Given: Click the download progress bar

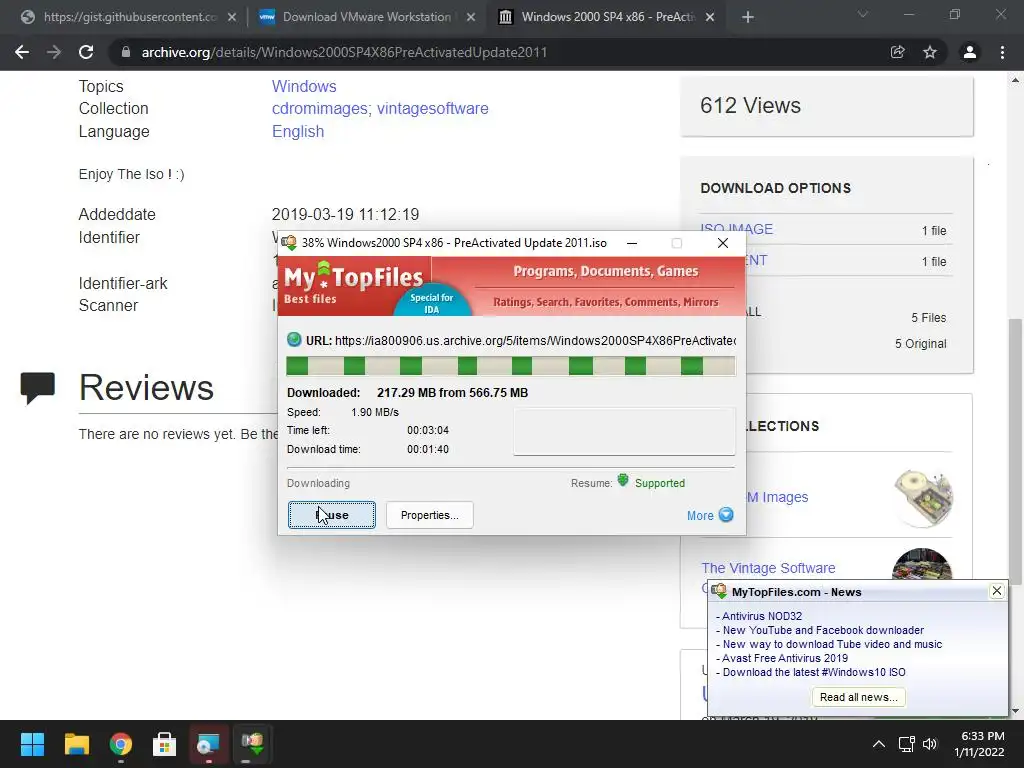Looking at the screenshot, I should click(x=511, y=366).
